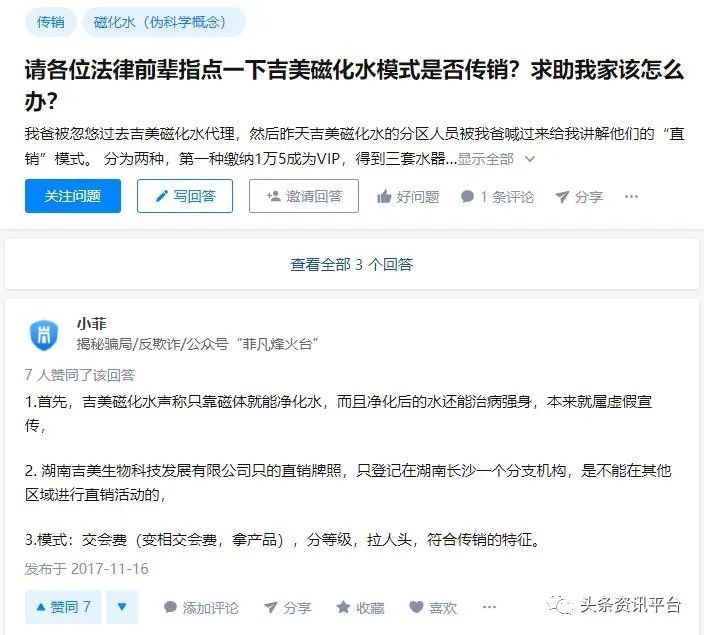Open 小菲's avatar profile picture
704x635 pixels.
click(44, 333)
